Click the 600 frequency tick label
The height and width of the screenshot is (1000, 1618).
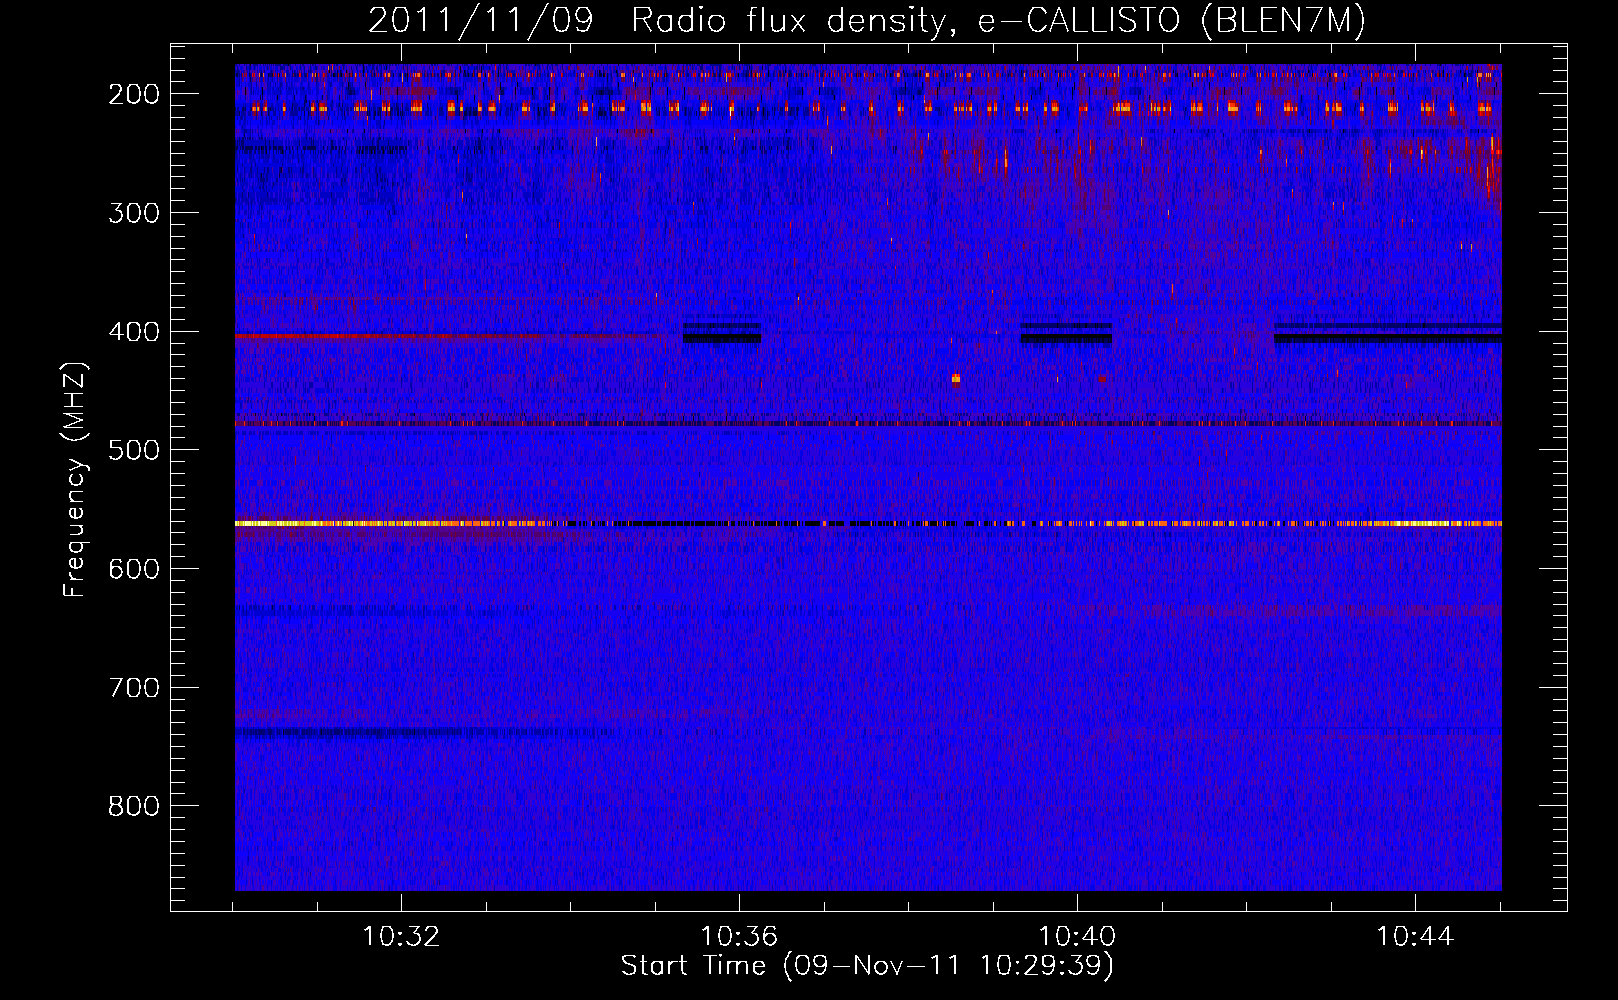coord(134,569)
